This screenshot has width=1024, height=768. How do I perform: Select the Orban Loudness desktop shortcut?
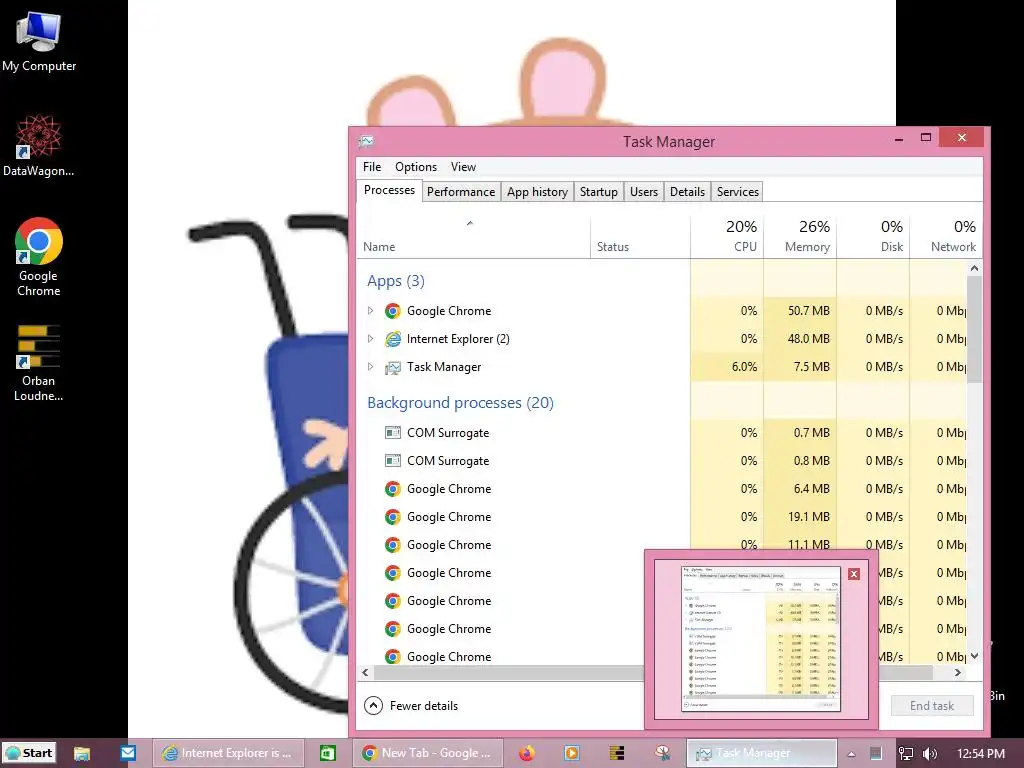[39, 362]
